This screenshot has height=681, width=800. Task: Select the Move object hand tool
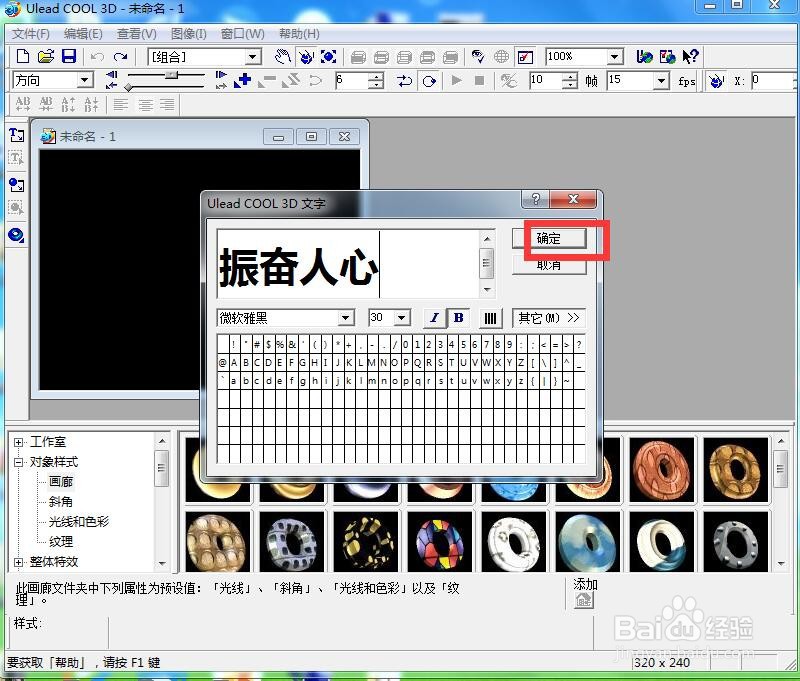click(282, 57)
